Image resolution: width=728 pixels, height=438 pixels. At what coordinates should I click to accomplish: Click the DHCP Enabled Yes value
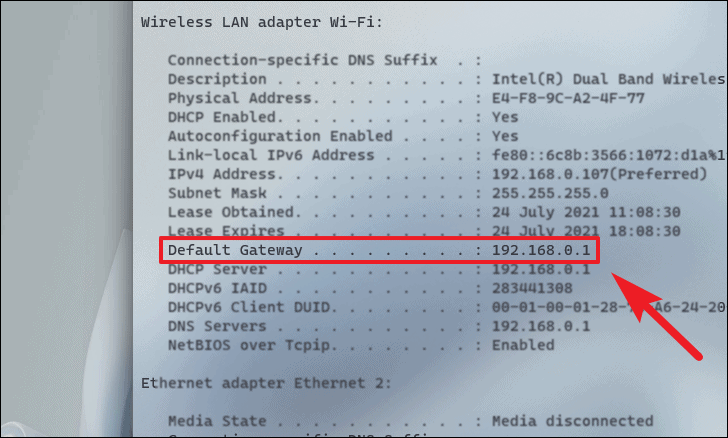point(505,117)
